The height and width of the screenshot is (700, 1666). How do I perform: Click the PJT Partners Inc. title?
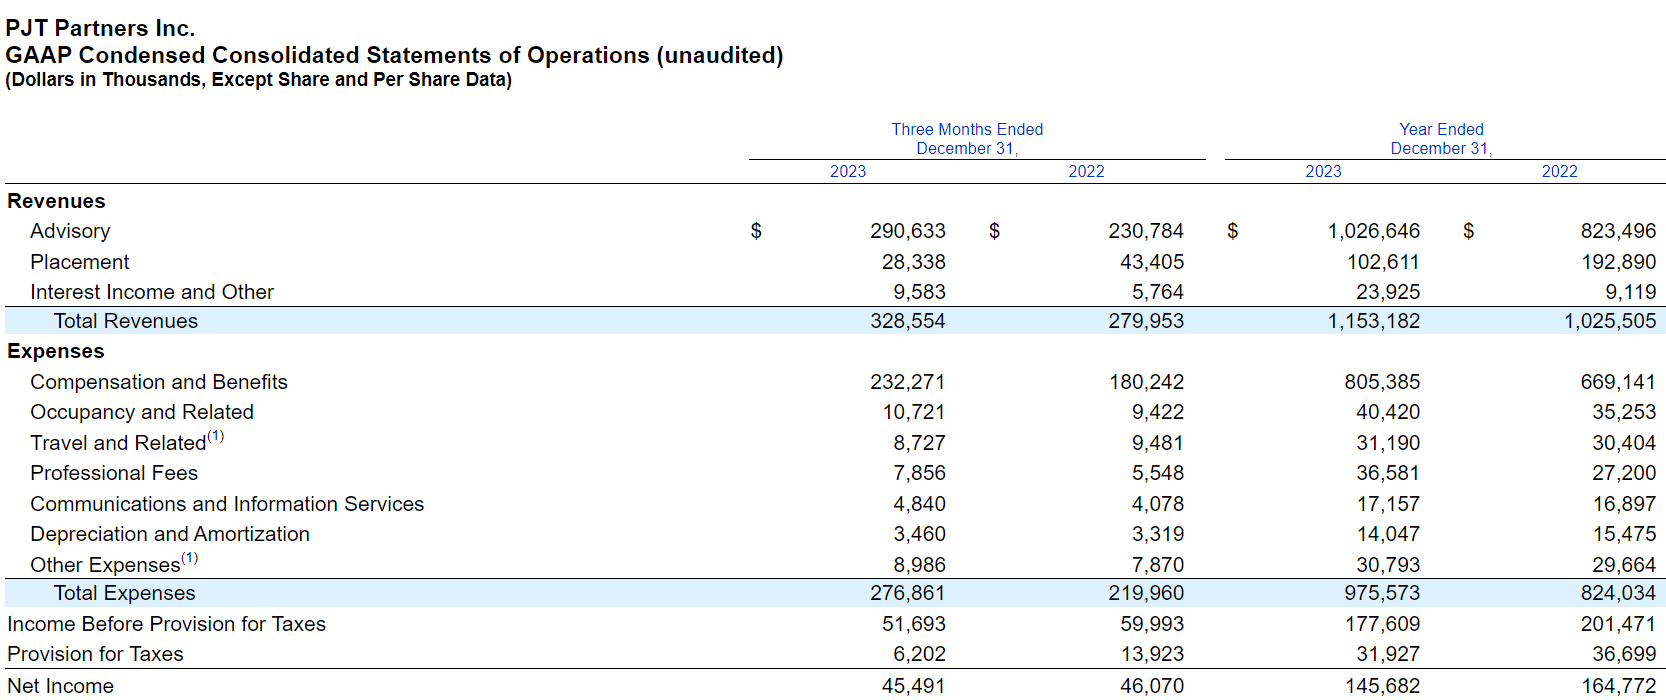(x=100, y=28)
